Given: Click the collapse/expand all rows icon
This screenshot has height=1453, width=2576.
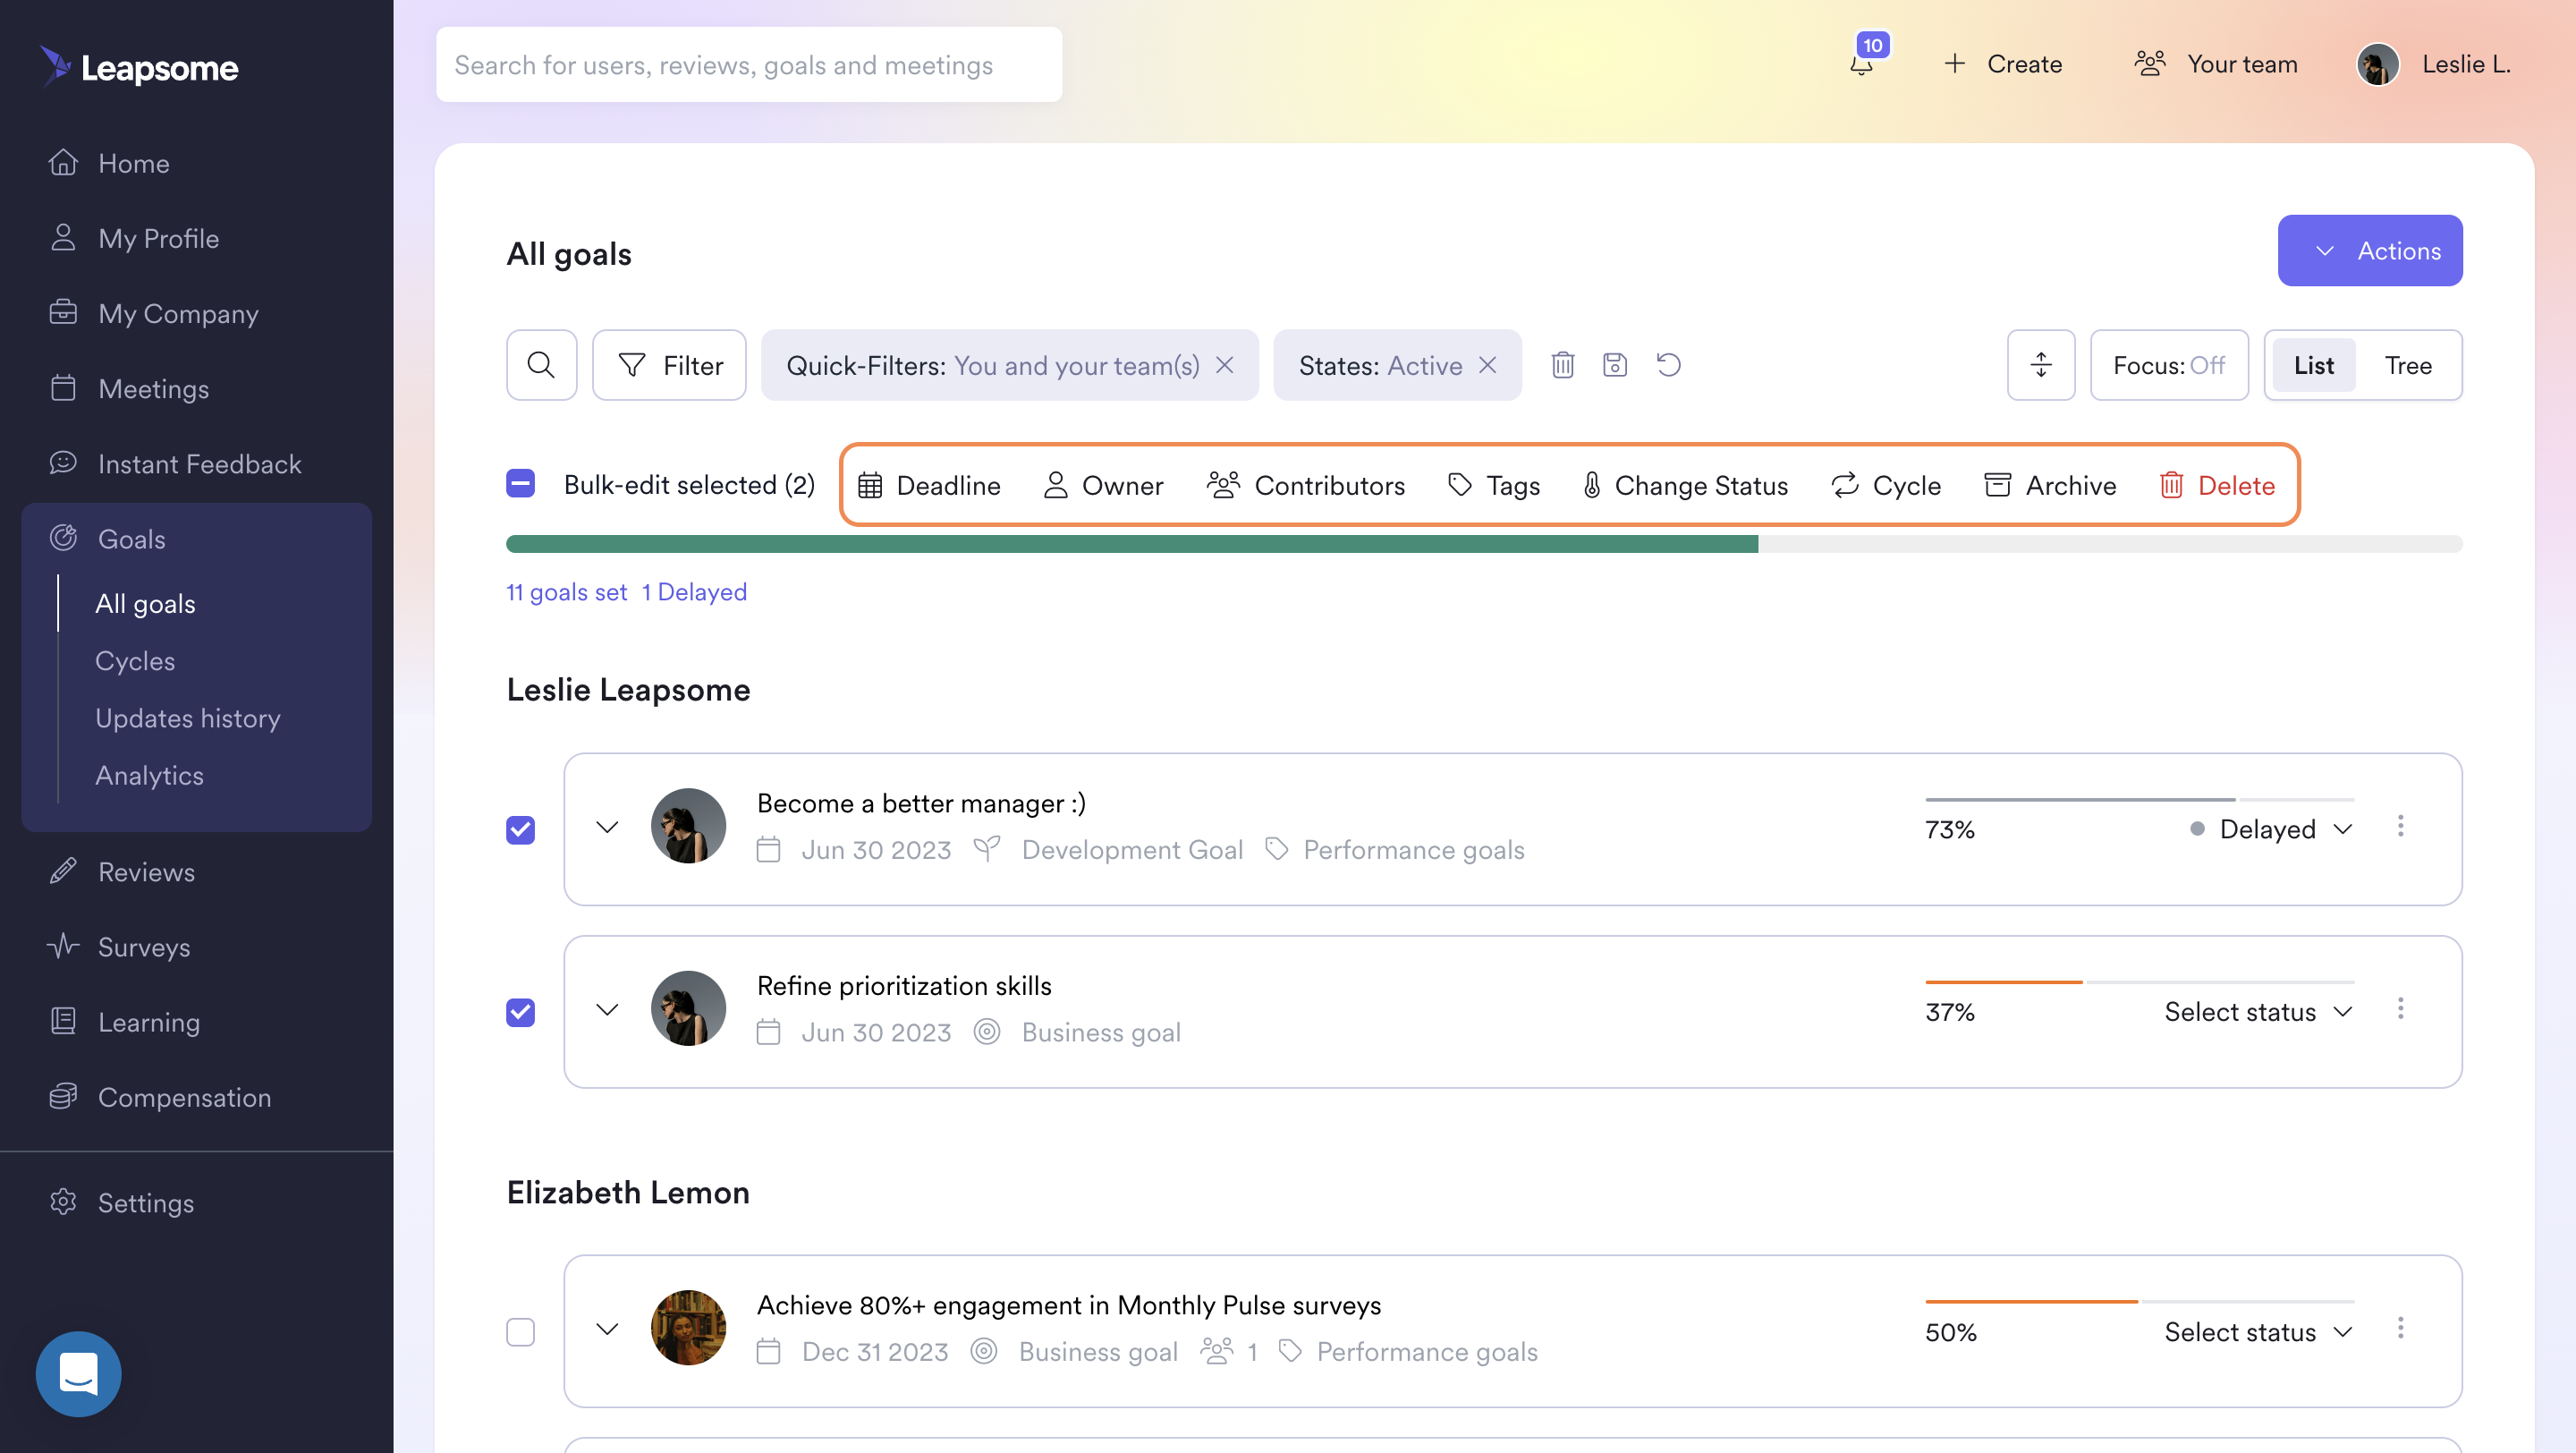Looking at the screenshot, I should click(2041, 365).
